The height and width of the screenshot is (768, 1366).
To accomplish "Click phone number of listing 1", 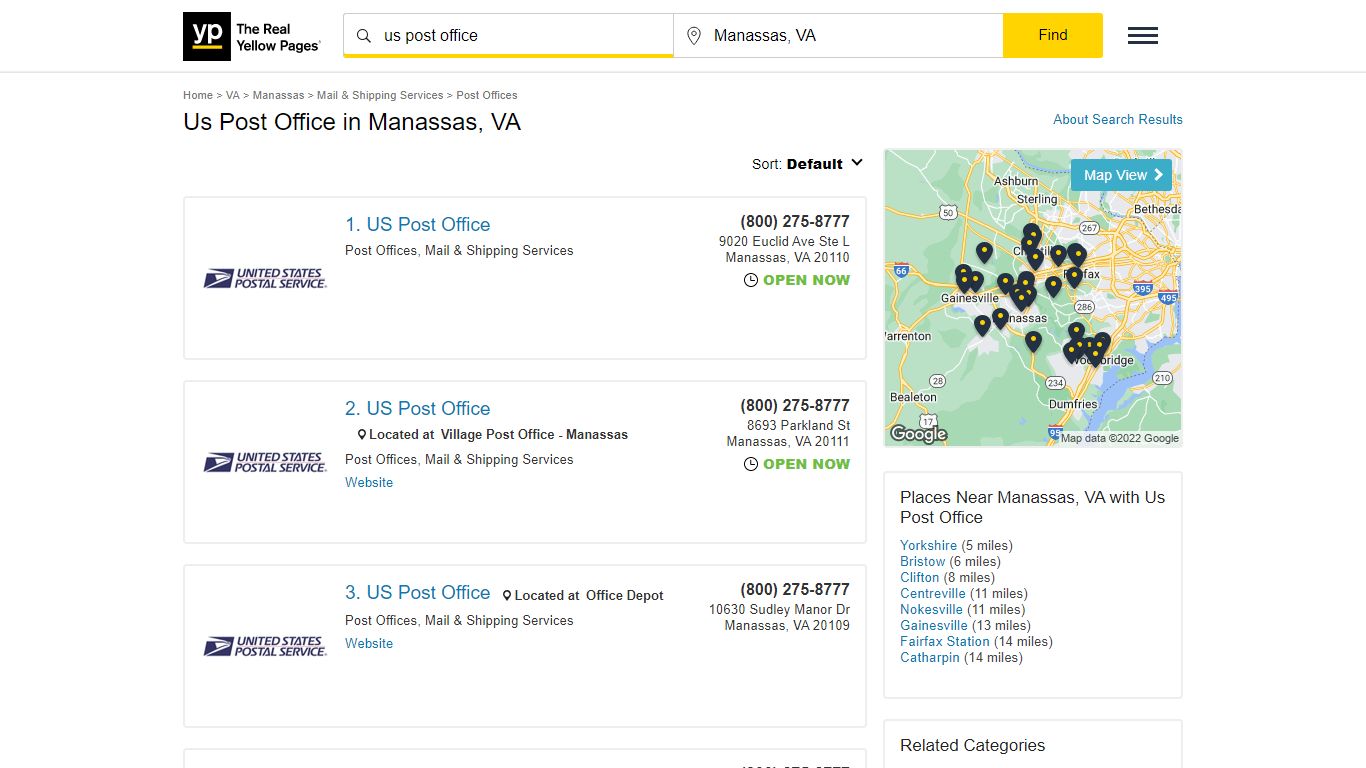I will (795, 221).
